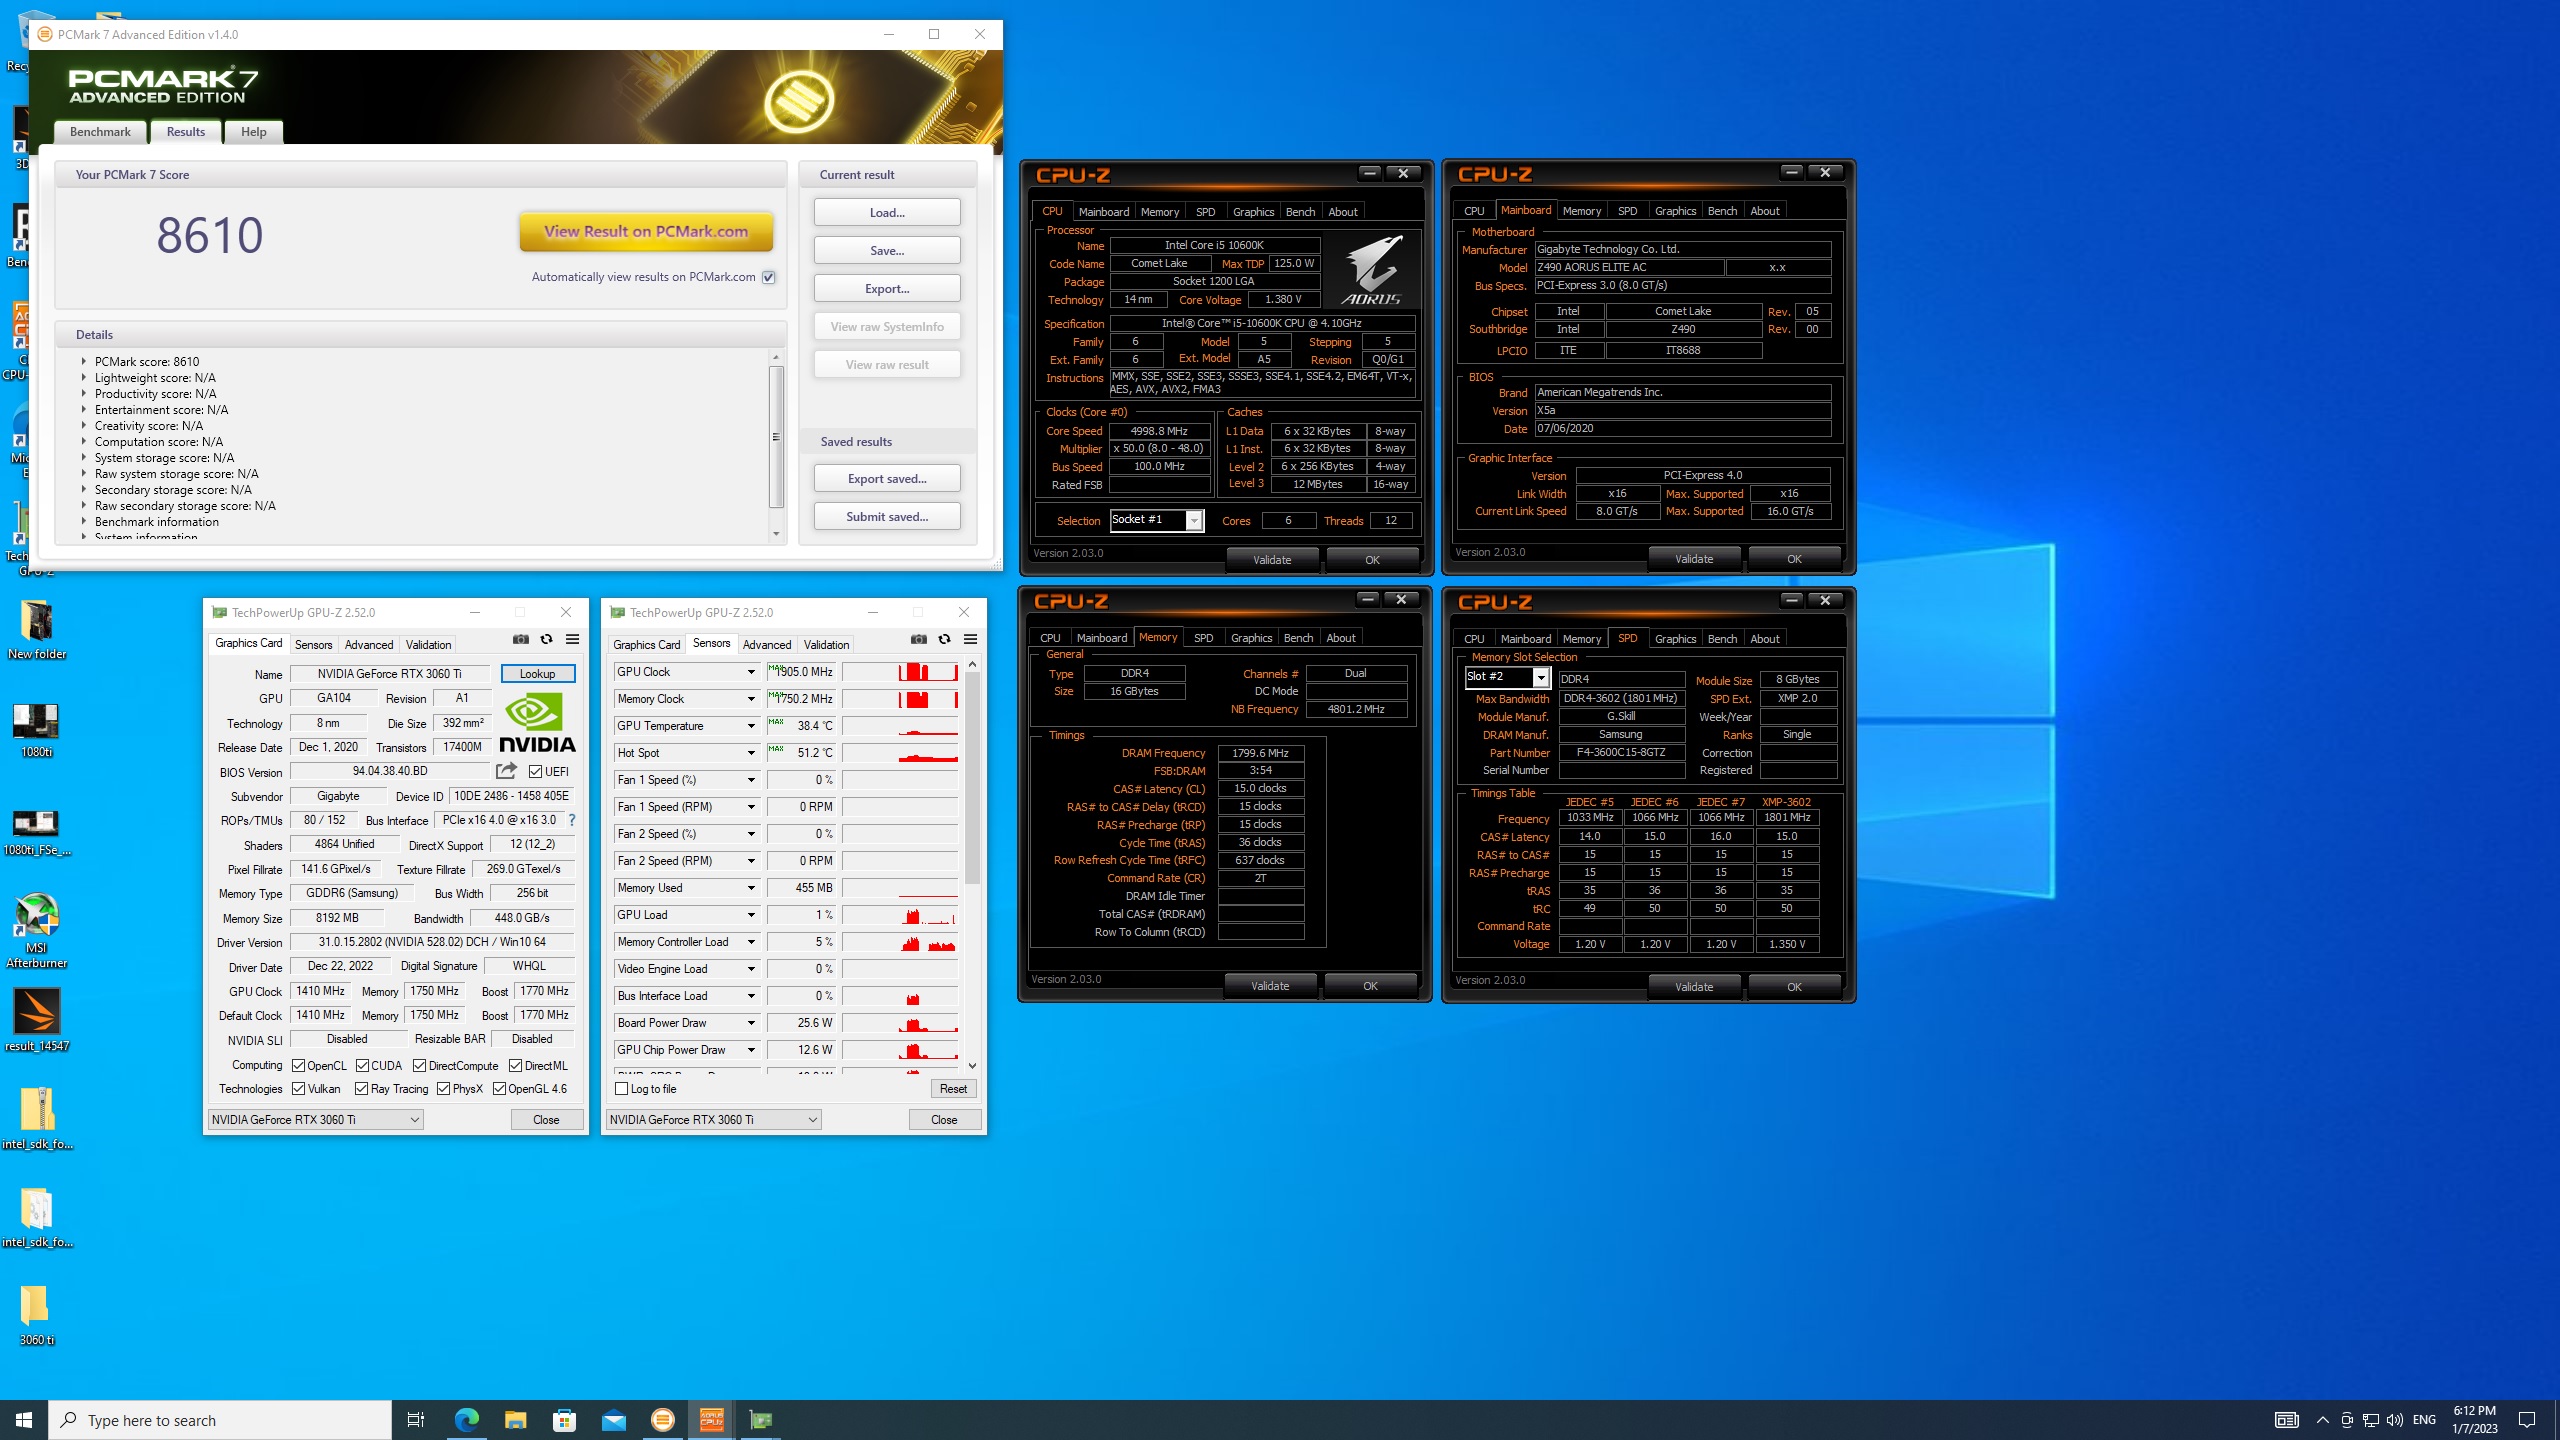Open GPU Clock sensor dropdown arrow

coord(751,672)
